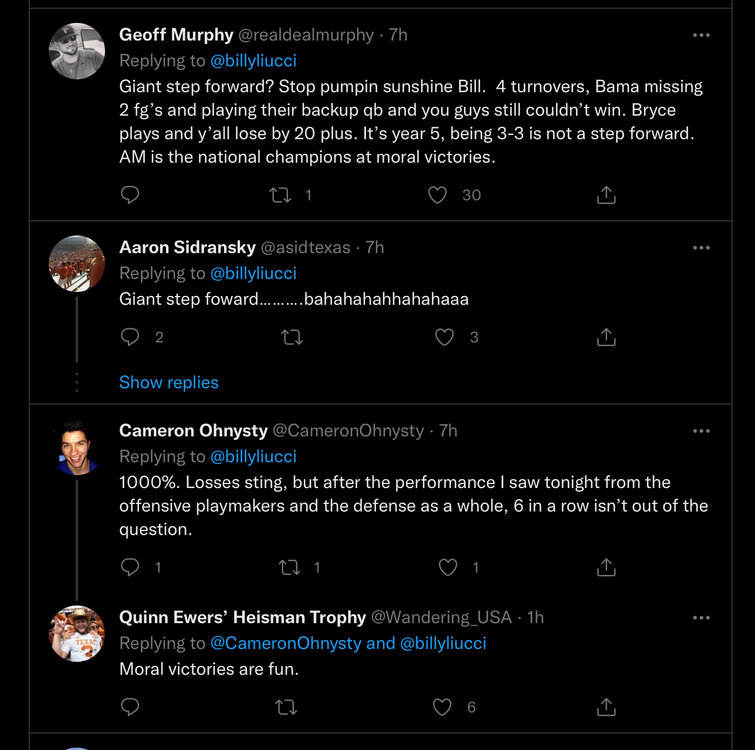Screen dimensions: 755x750
Task: Share Cameron Ohnysty's tweet
Action: (606, 567)
